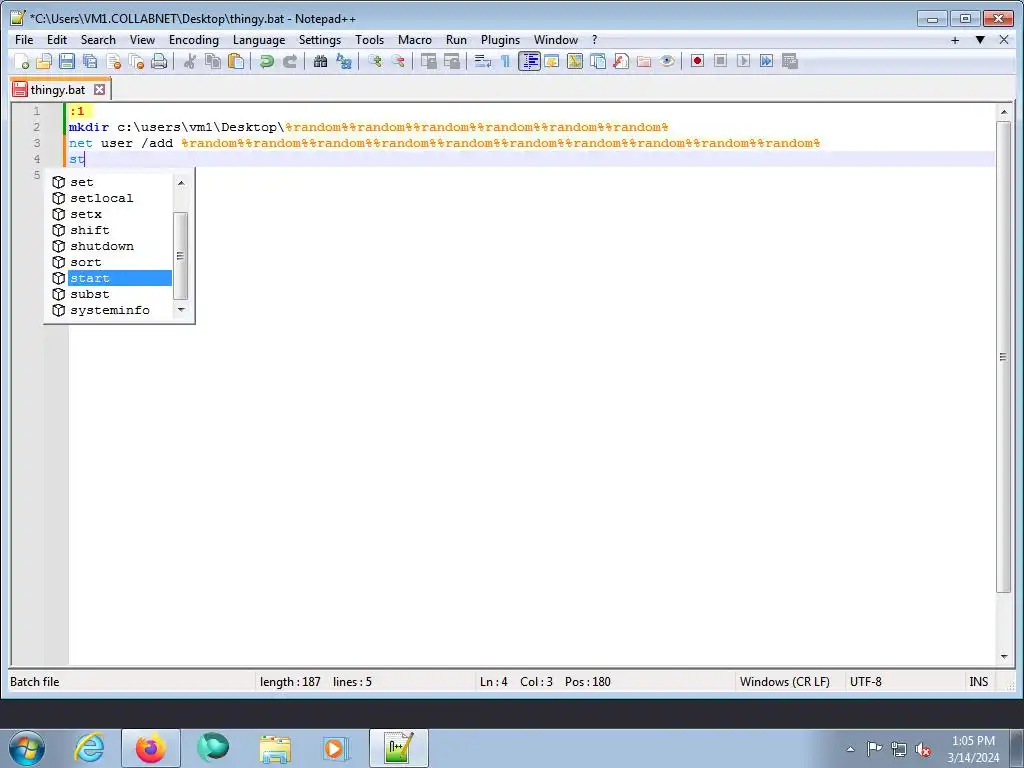Cut selection with the scissors icon
The image size is (1024, 768).
coord(190,61)
